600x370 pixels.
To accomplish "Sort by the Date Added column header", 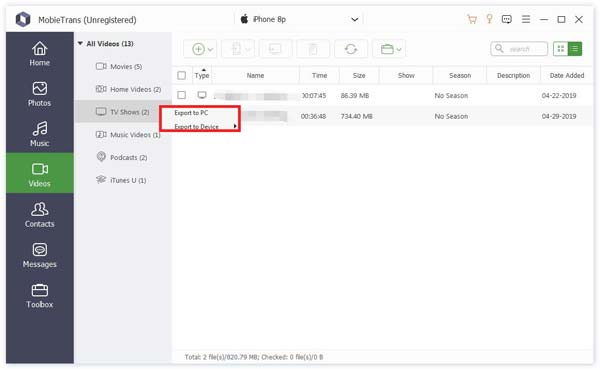I will coord(567,75).
